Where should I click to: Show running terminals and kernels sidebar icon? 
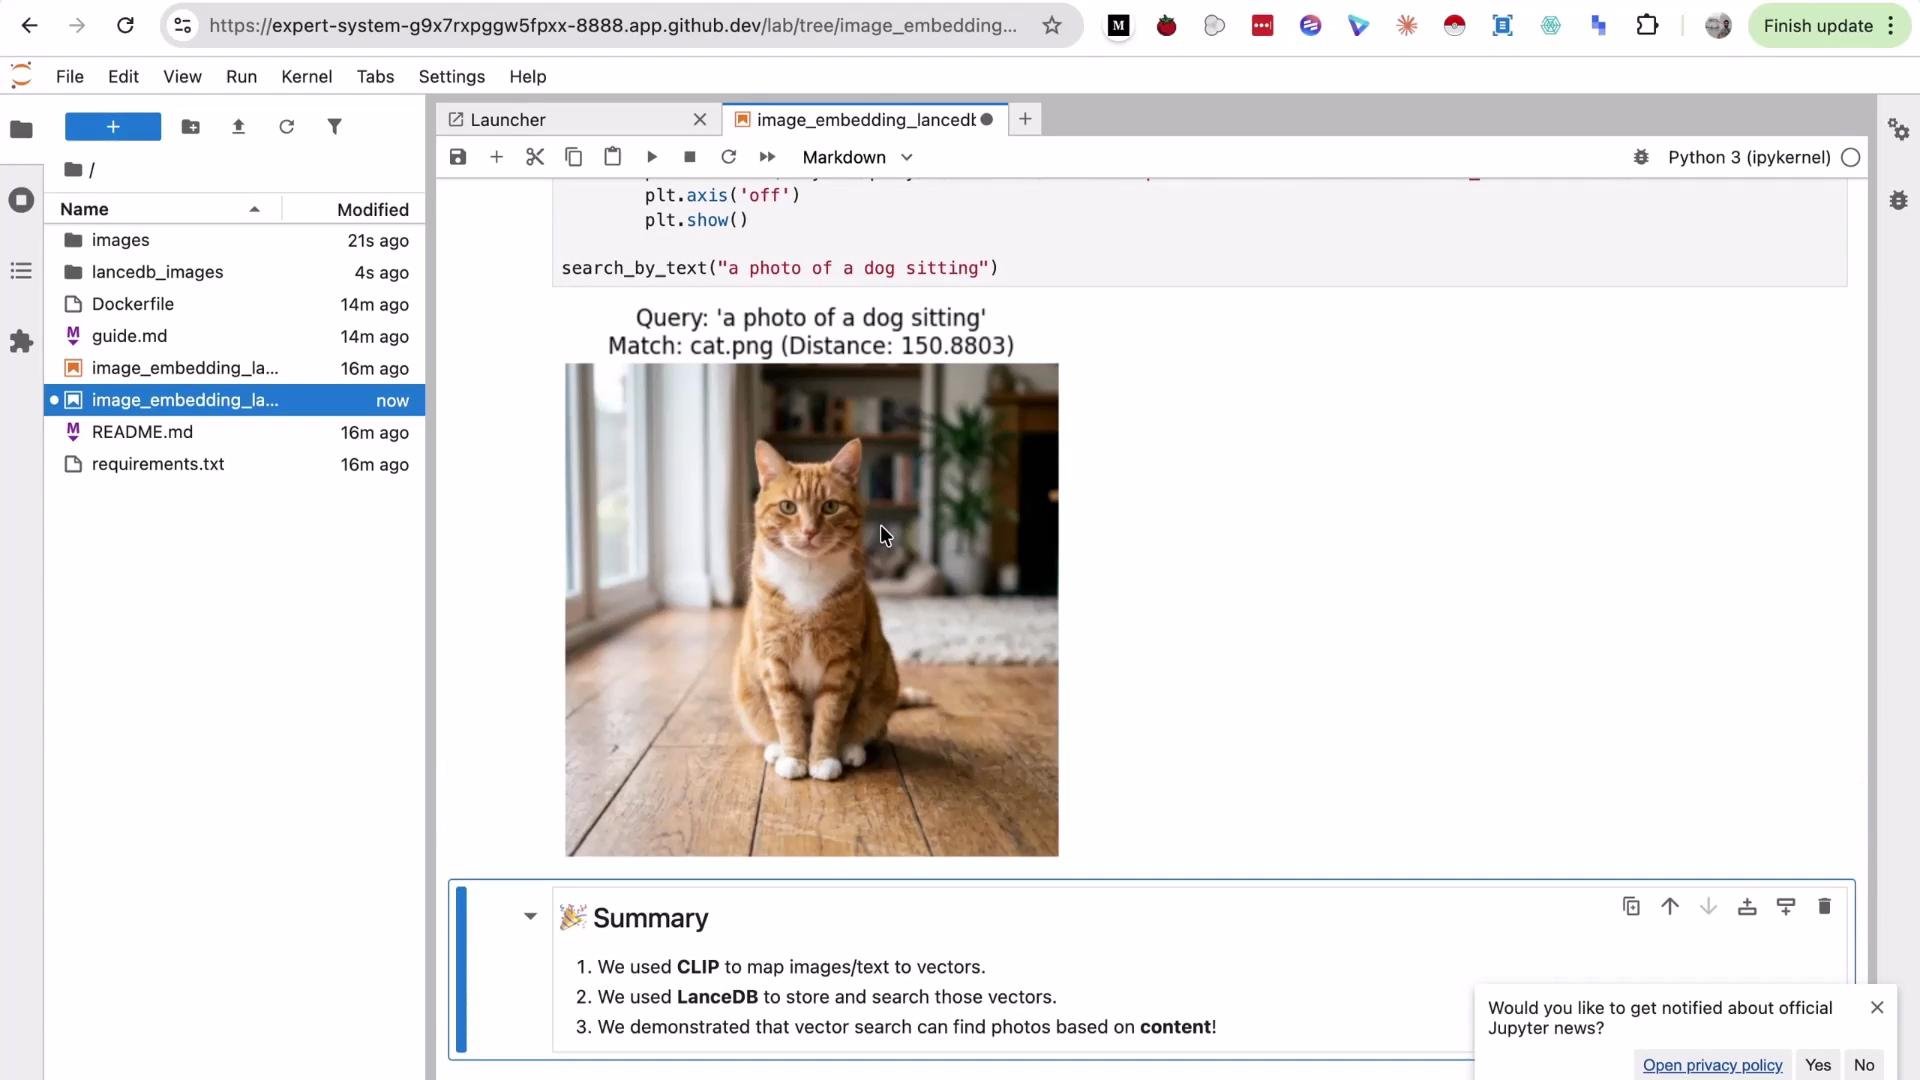tap(21, 200)
